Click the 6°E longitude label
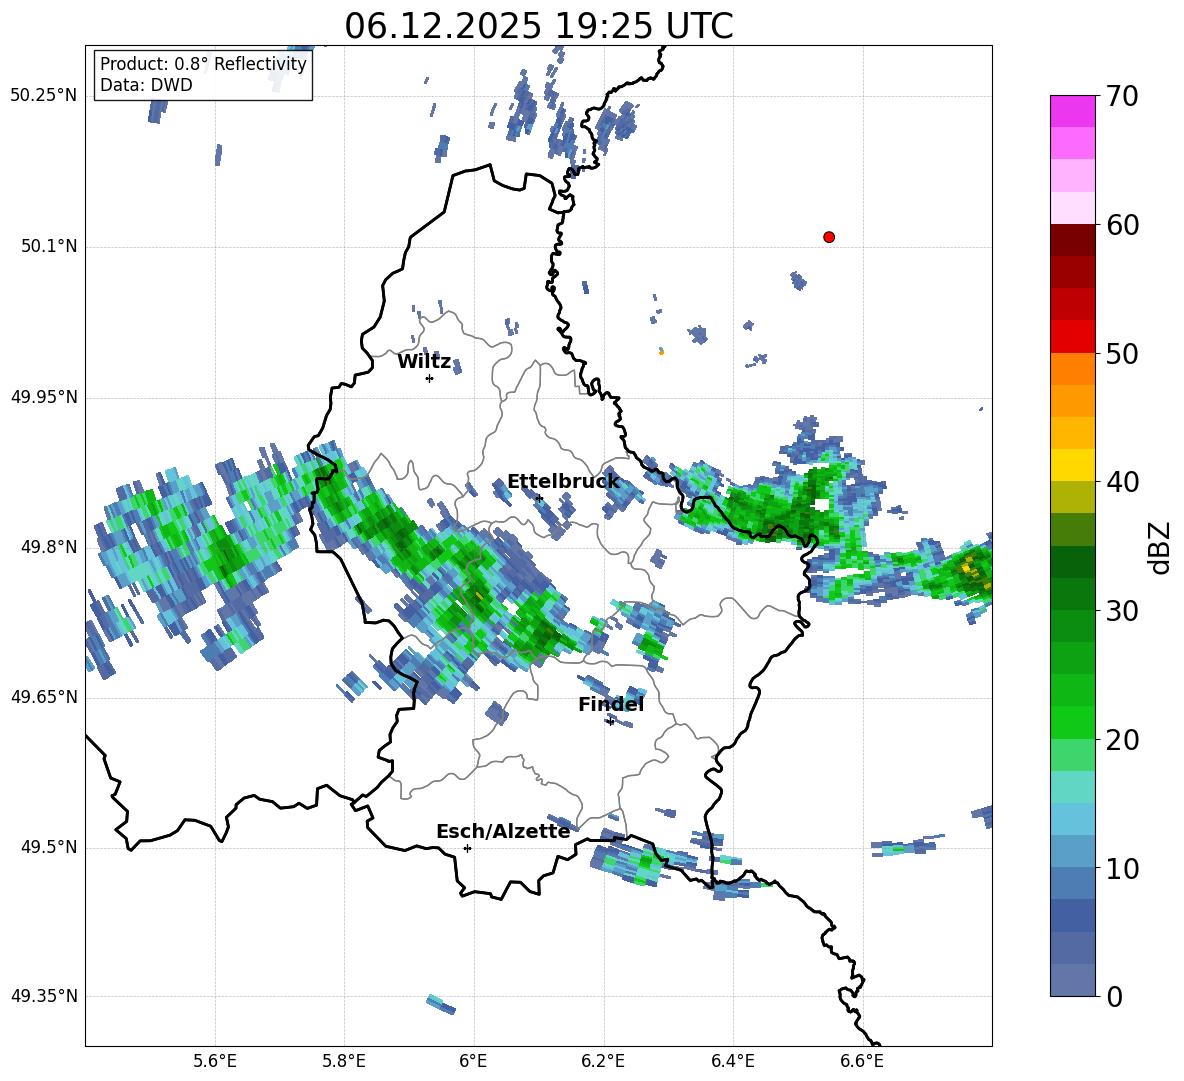 (x=473, y=1061)
